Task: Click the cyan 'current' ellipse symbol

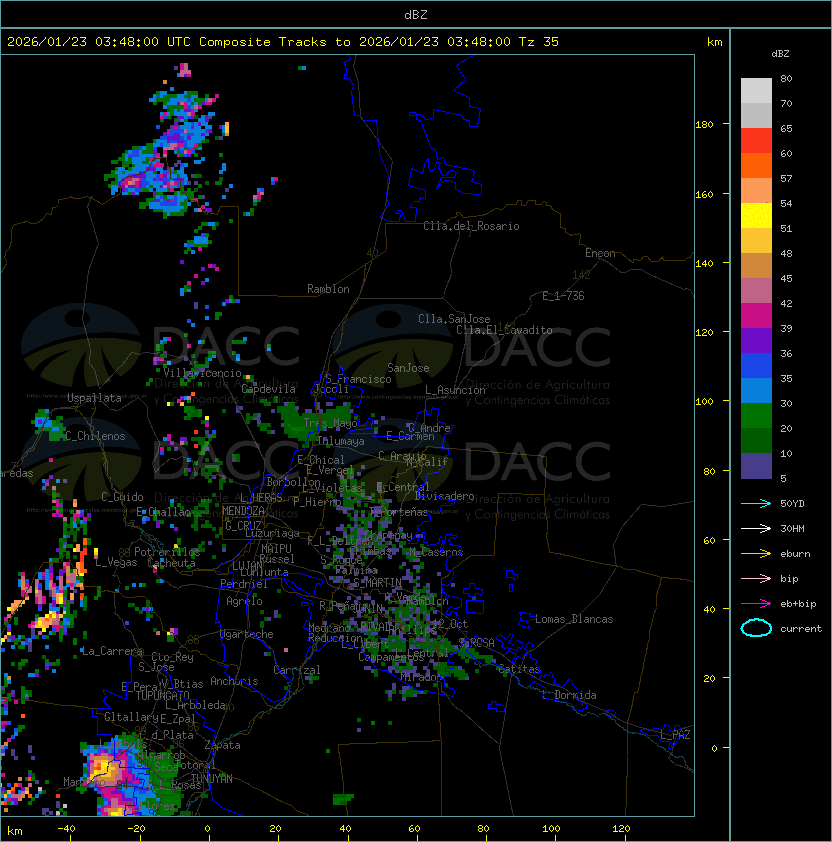Action: point(756,628)
